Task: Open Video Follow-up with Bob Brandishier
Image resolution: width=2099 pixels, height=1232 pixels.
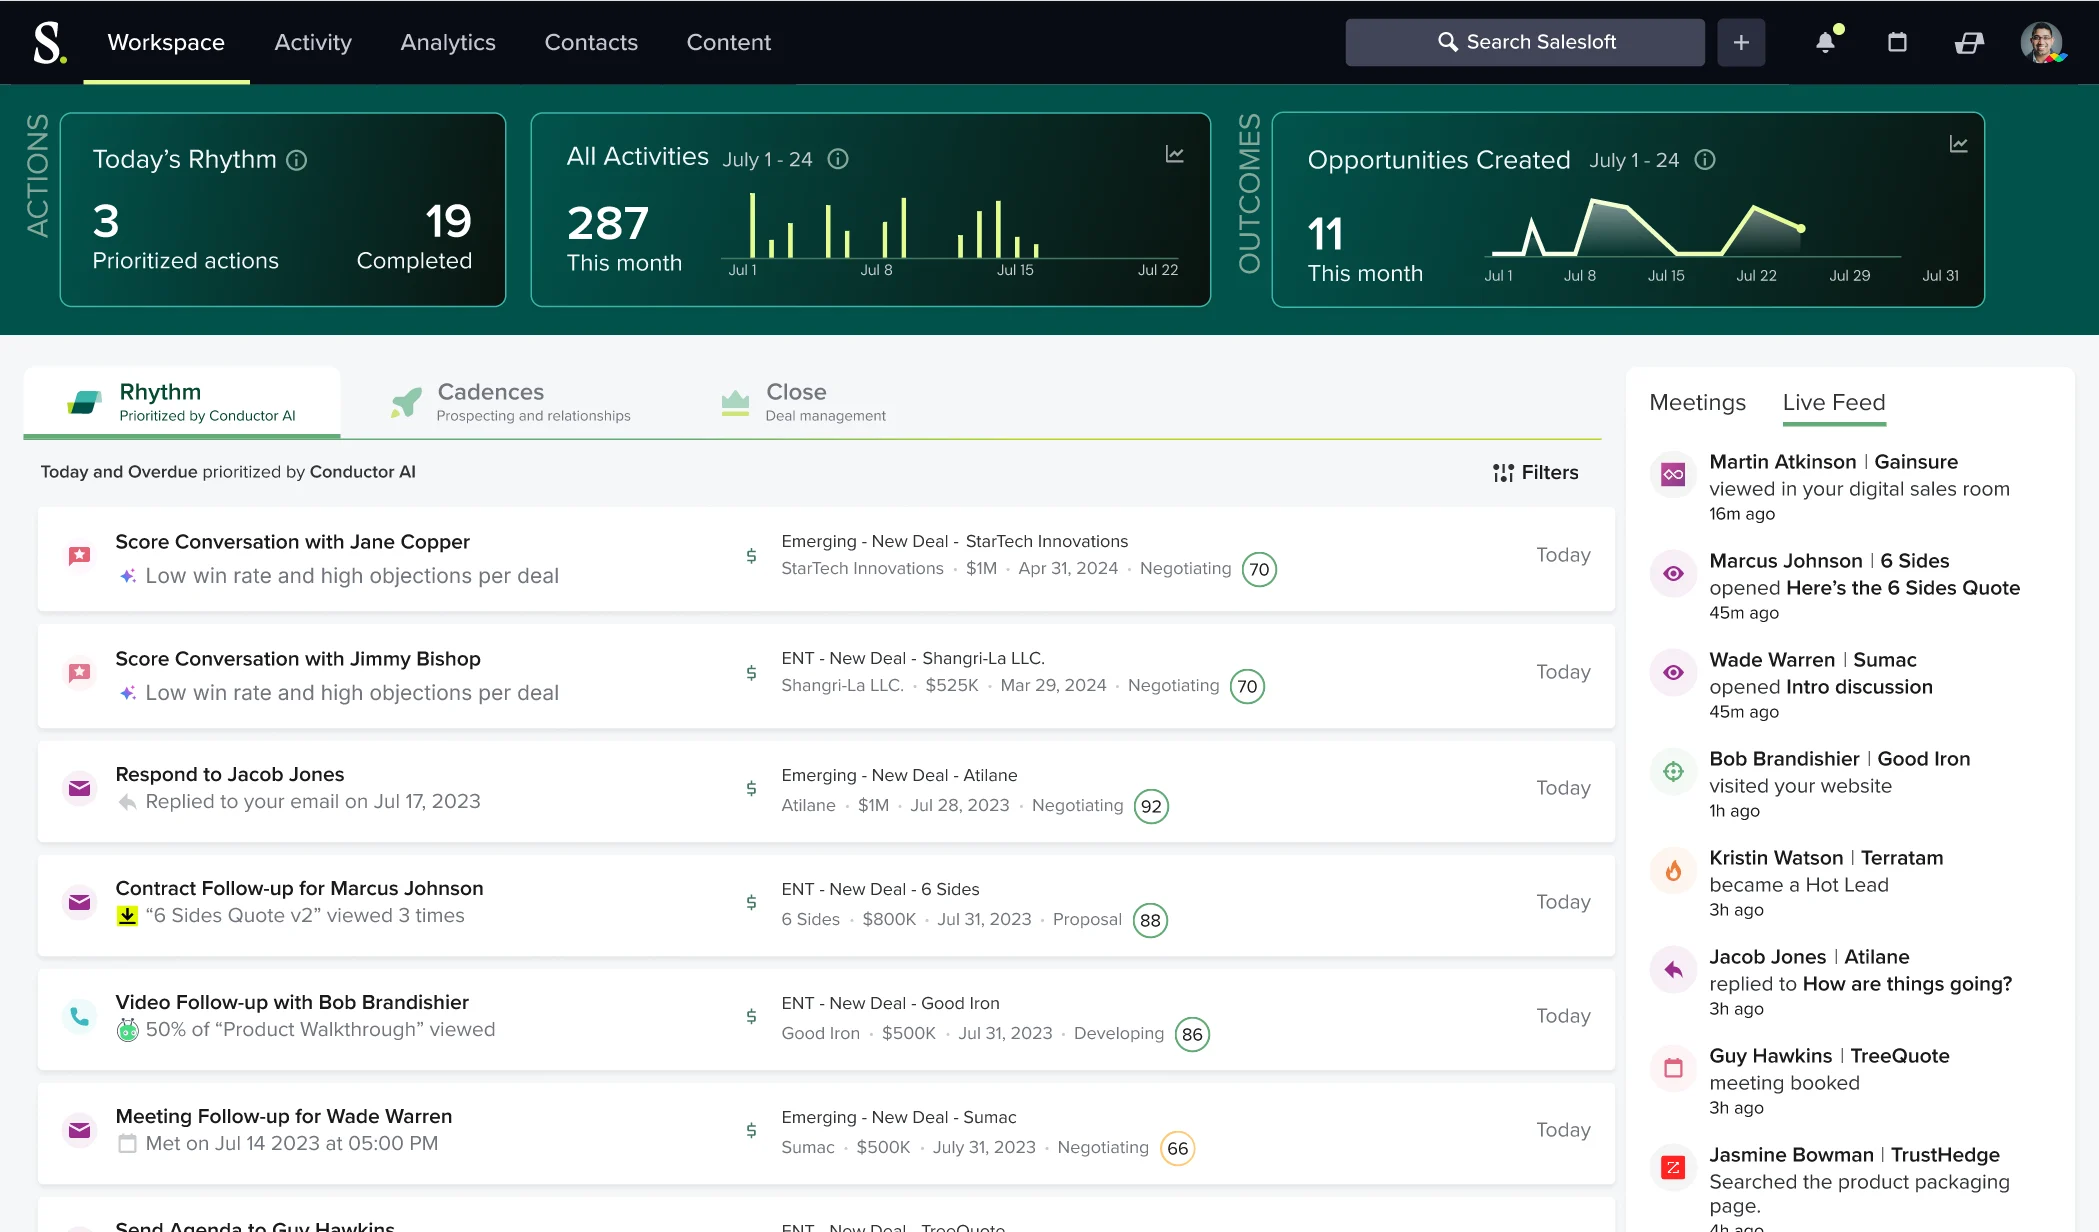Action: coord(292,1003)
